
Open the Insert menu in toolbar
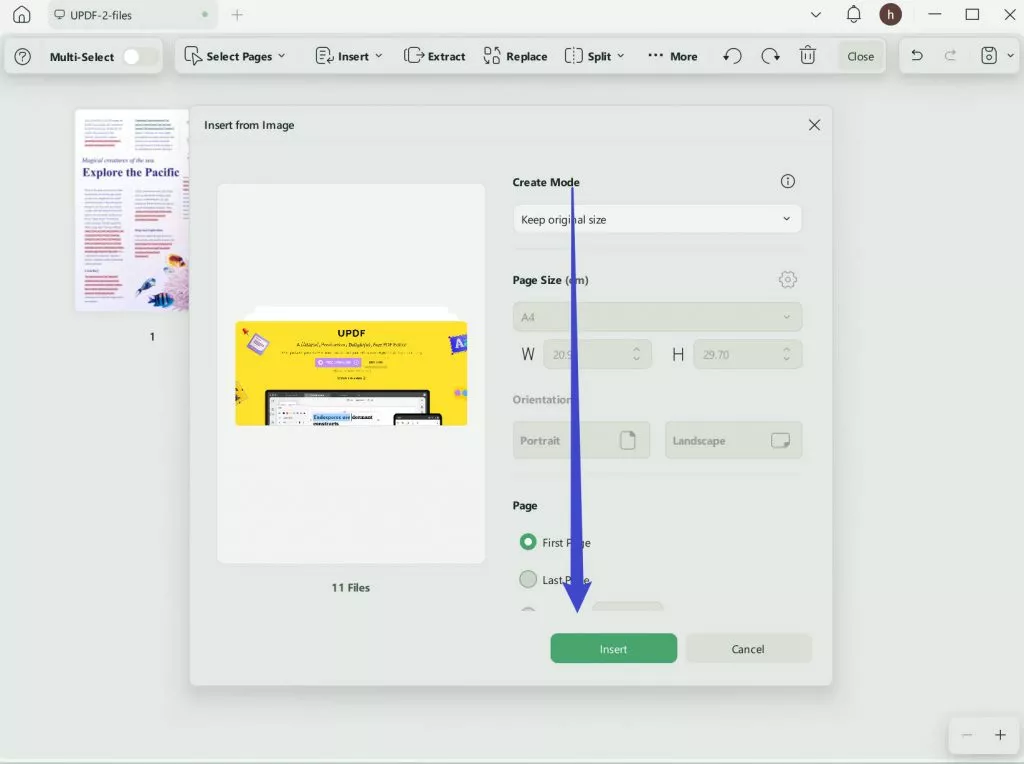point(349,56)
